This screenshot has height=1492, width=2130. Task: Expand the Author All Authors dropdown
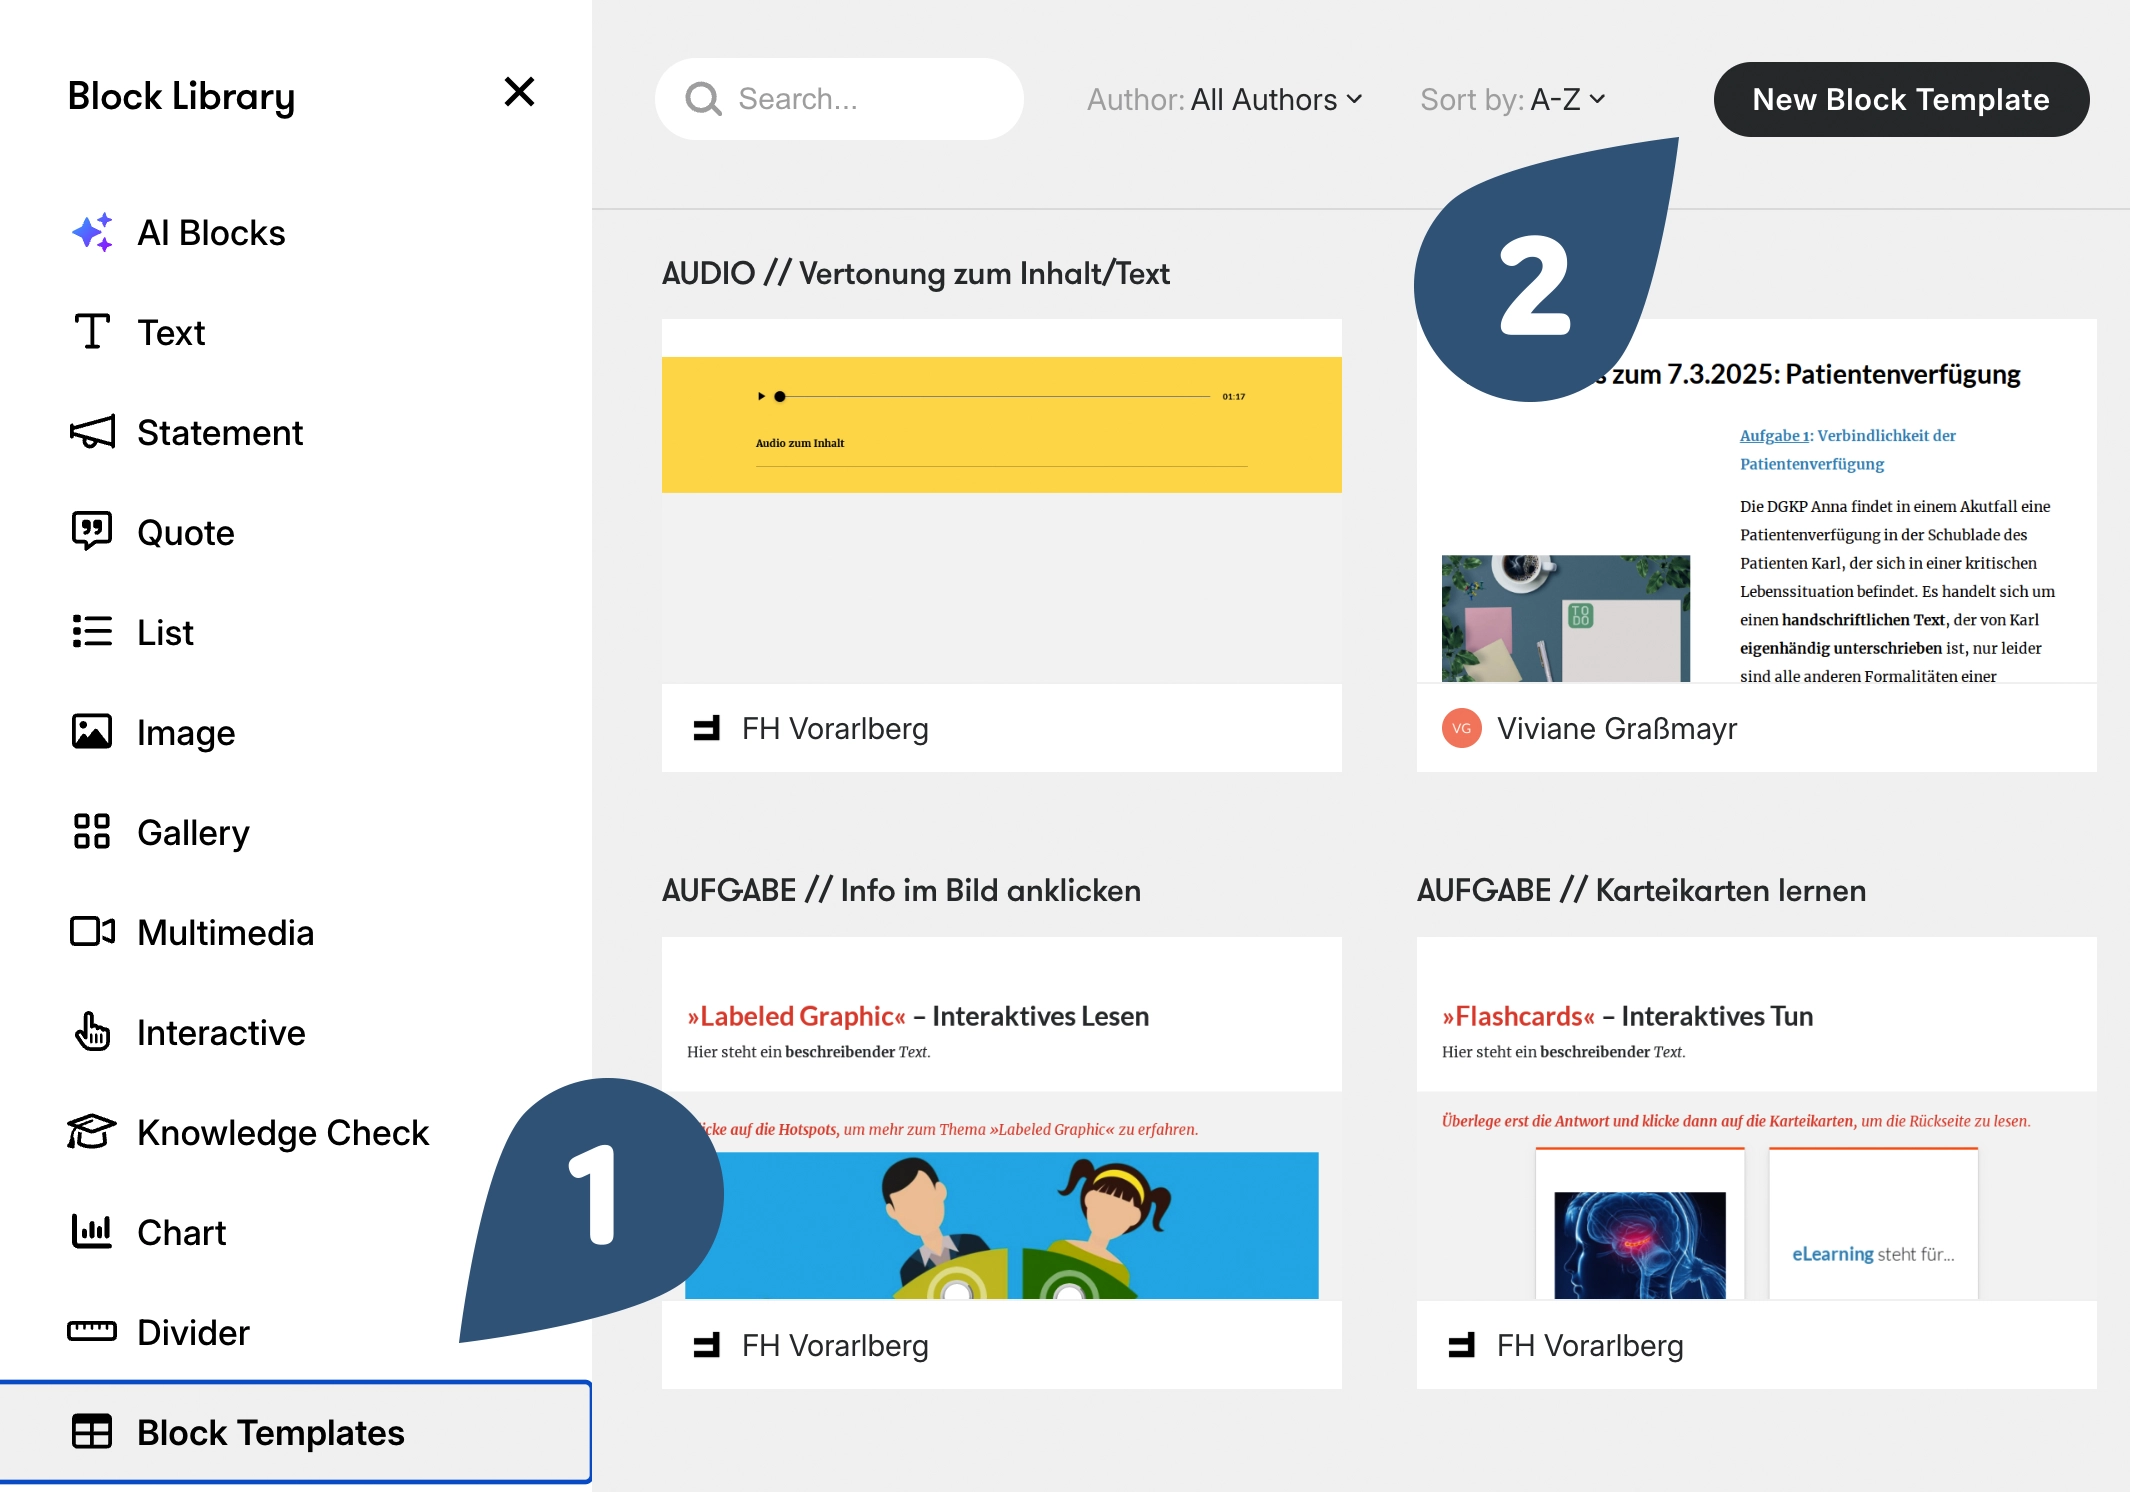pyautogui.click(x=1224, y=99)
